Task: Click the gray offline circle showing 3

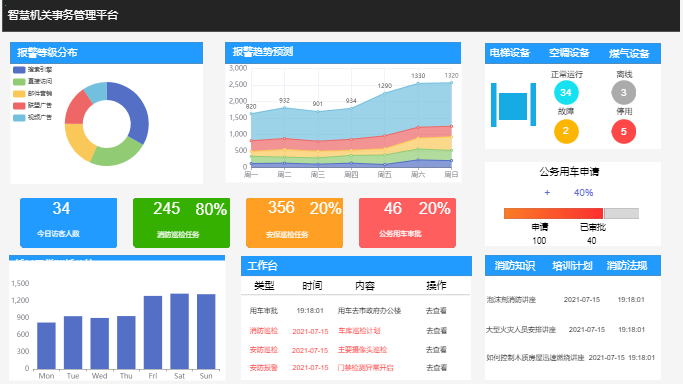Action: point(623,93)
